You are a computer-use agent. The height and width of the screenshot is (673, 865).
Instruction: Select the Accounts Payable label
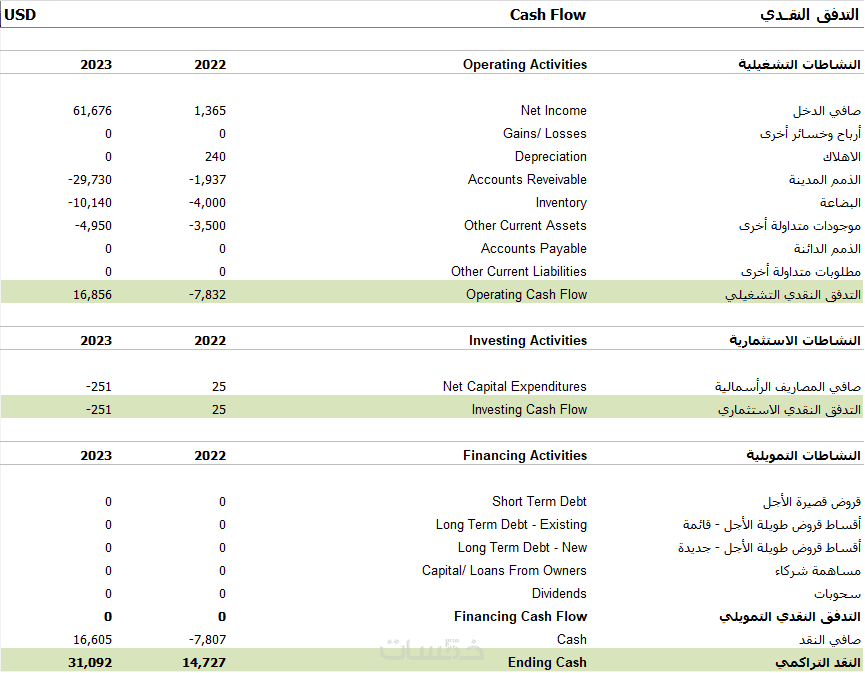coord(533,249)
